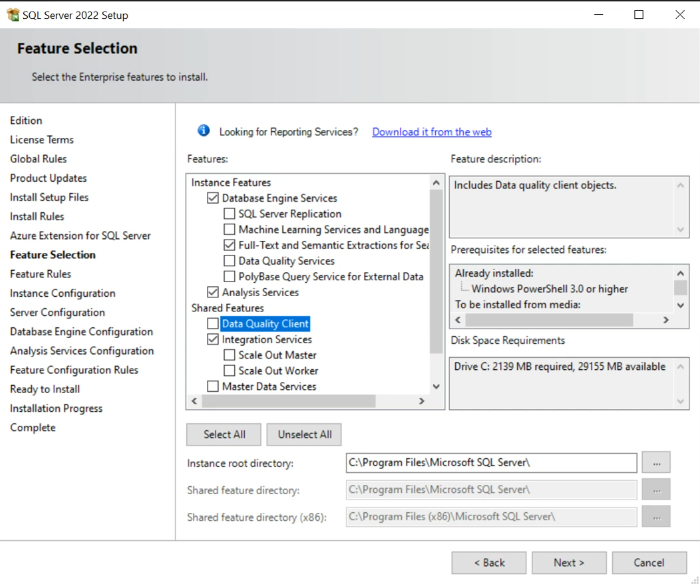700x585 pixels.
Task: Click the blue information icon near Reporting Services
Action: point(204,131)
